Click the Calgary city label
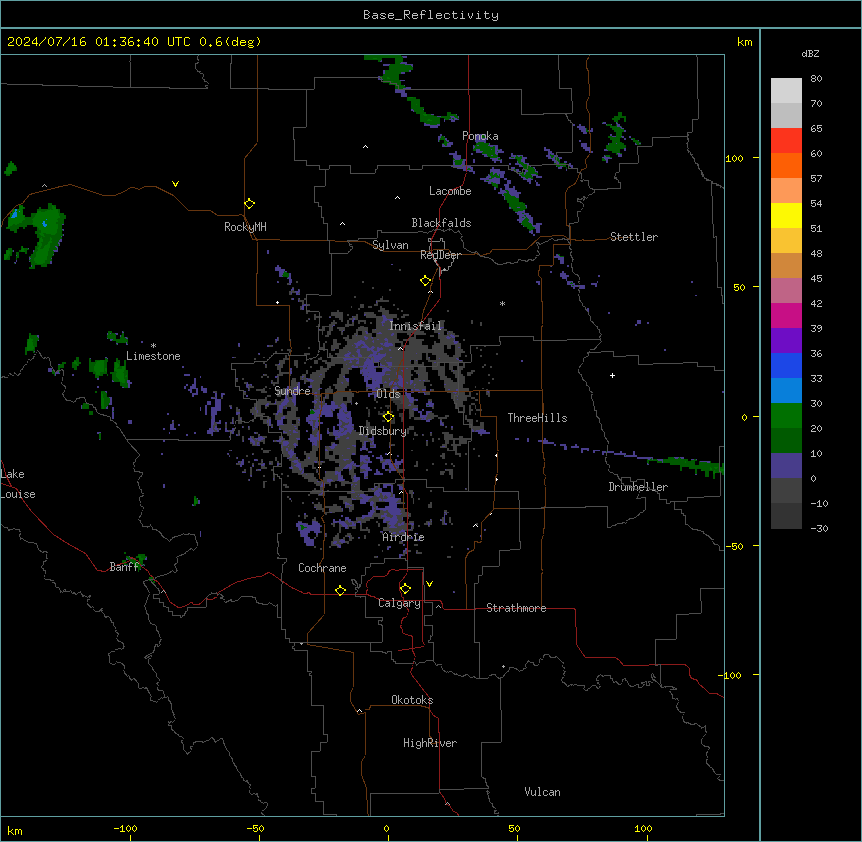Image resolution: width=862 pixels, height=842 pixels. [399, 603]
